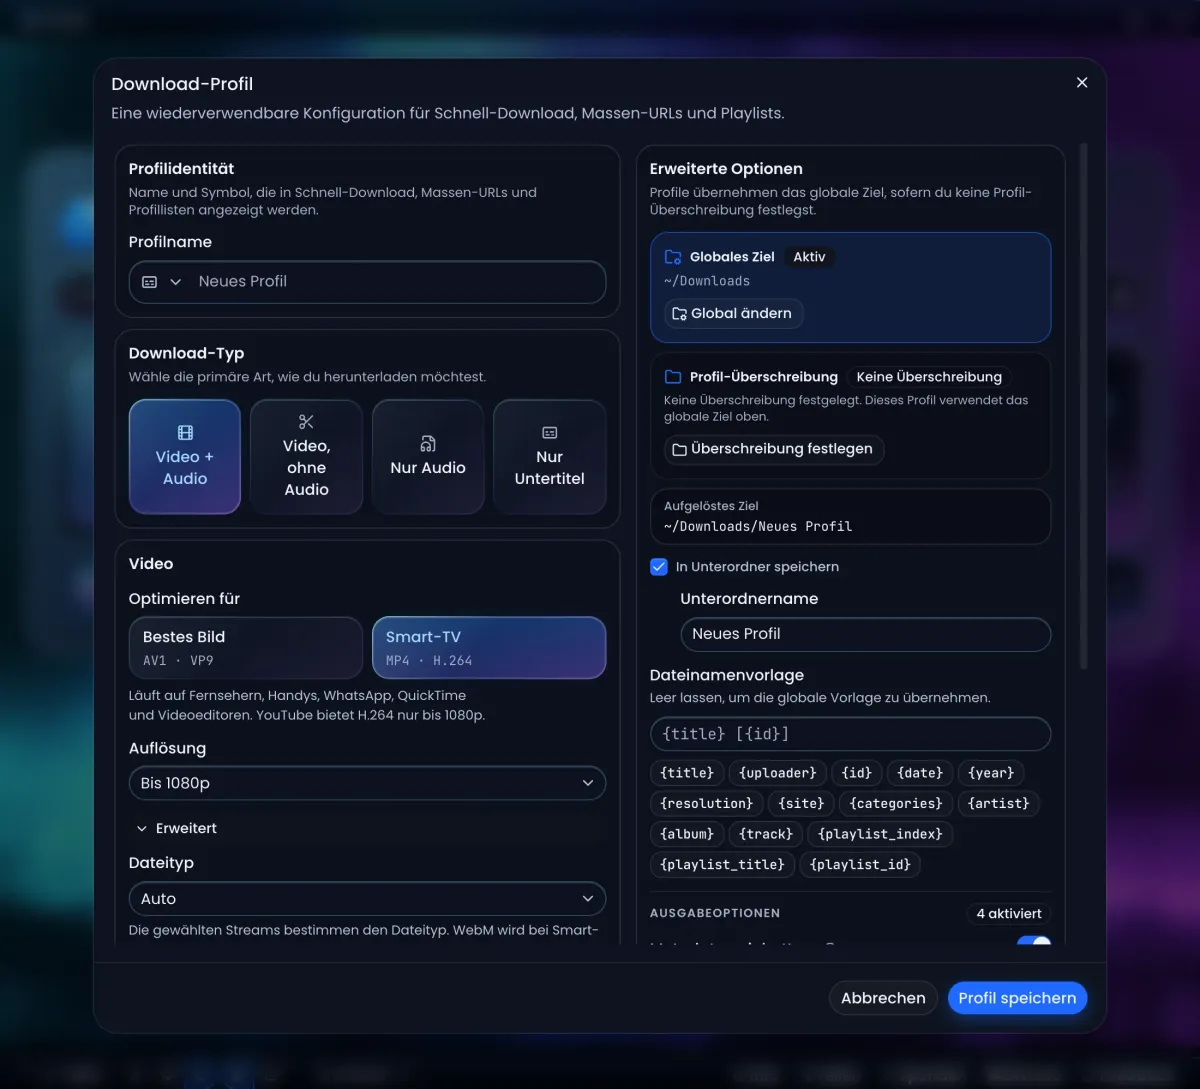
Task: Click Überschreibung festlegen button
Action: point(773,449)
